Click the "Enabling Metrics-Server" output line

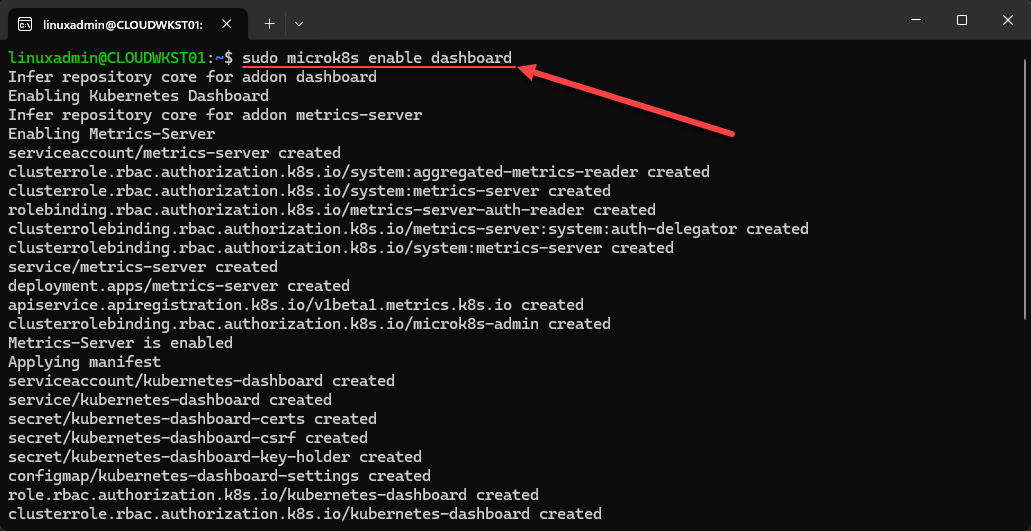pyautogui.click(x=111, y=134)
